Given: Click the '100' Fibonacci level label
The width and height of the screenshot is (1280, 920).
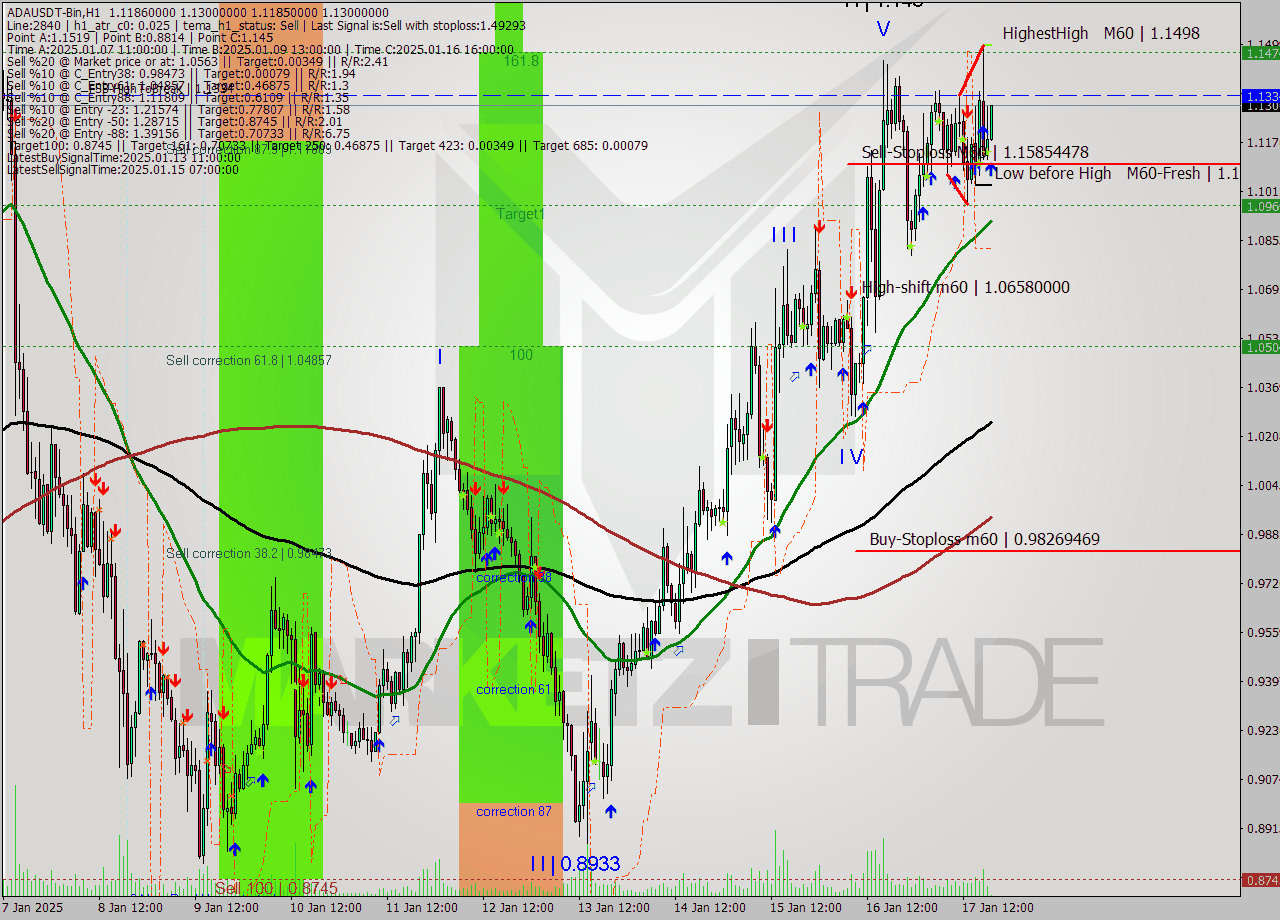Looking at the screenshot, I should [x=521, y=355].
